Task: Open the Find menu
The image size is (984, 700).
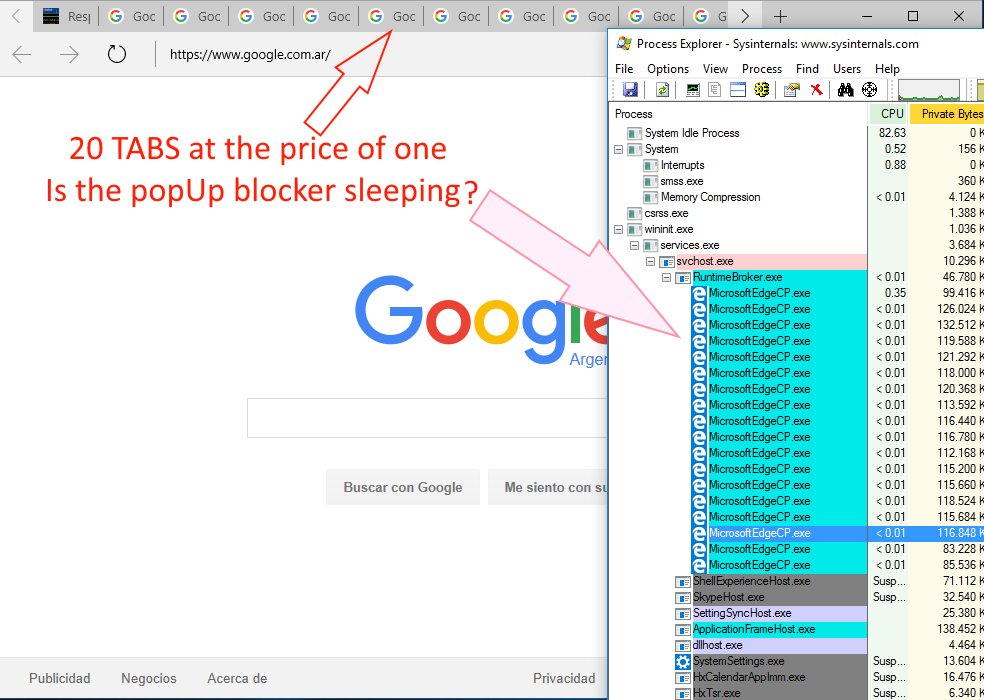Action: pyautogui.click(x=808, y=68)
